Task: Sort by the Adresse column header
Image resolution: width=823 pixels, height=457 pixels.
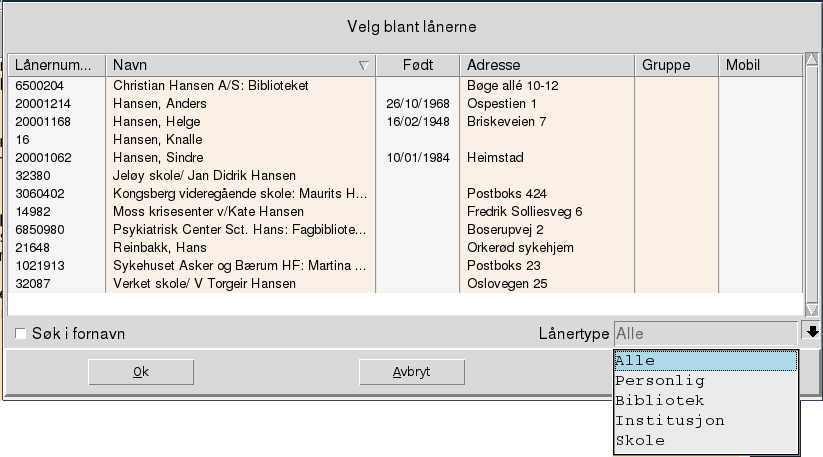Action: click(x=547, y=65)
